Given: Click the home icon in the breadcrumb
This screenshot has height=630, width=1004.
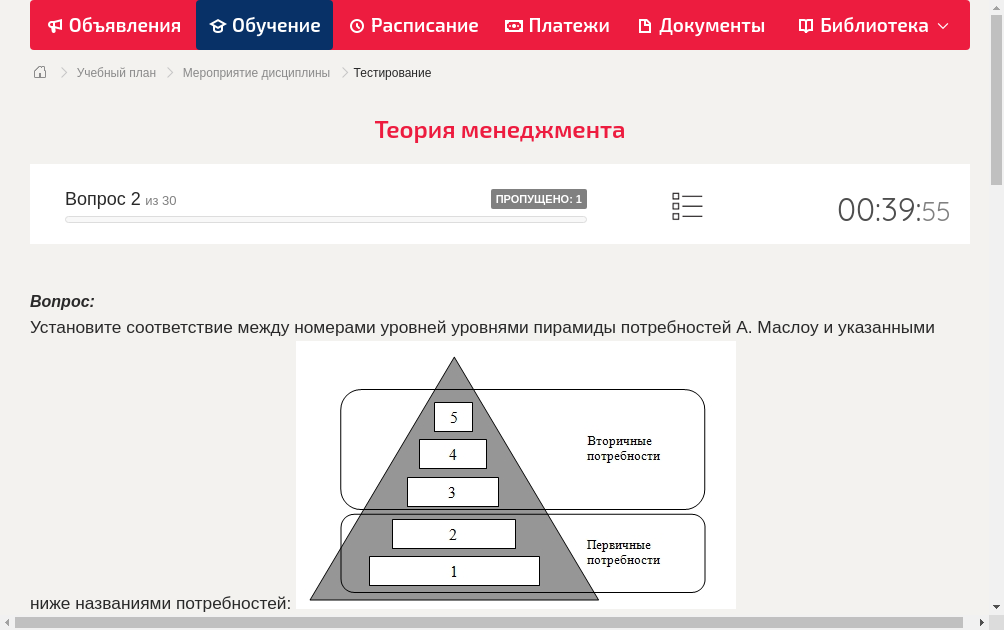Looking at the screenshot, I should click(40, 72).
